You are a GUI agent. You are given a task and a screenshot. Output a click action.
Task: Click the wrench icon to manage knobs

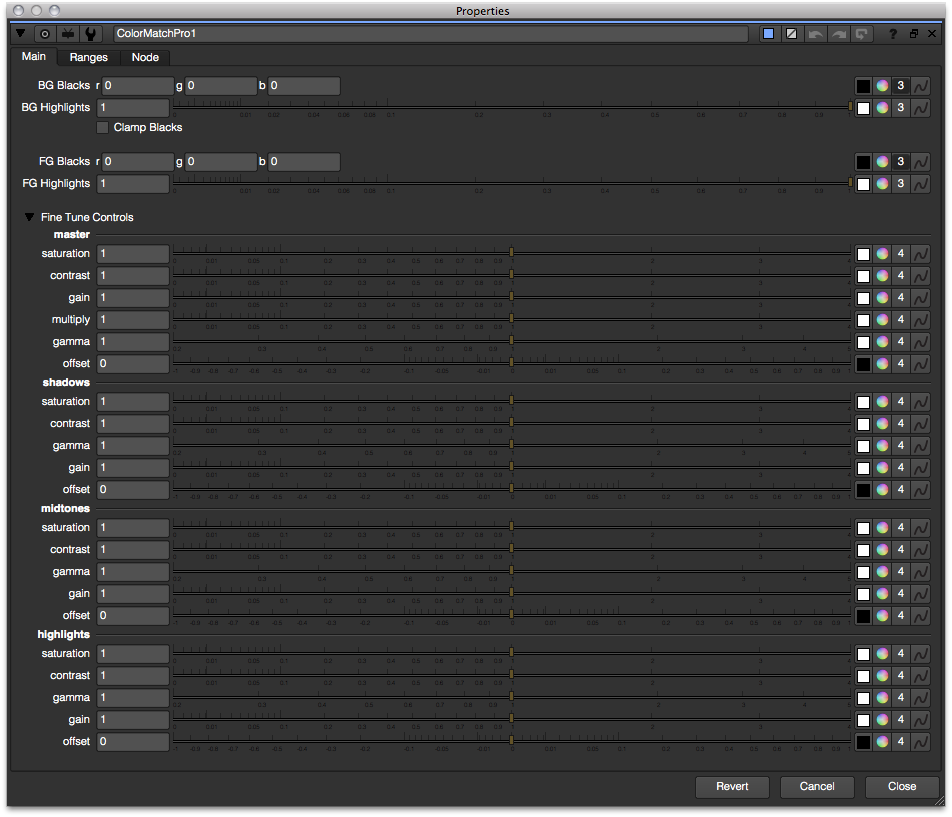[x=90, y=34]
